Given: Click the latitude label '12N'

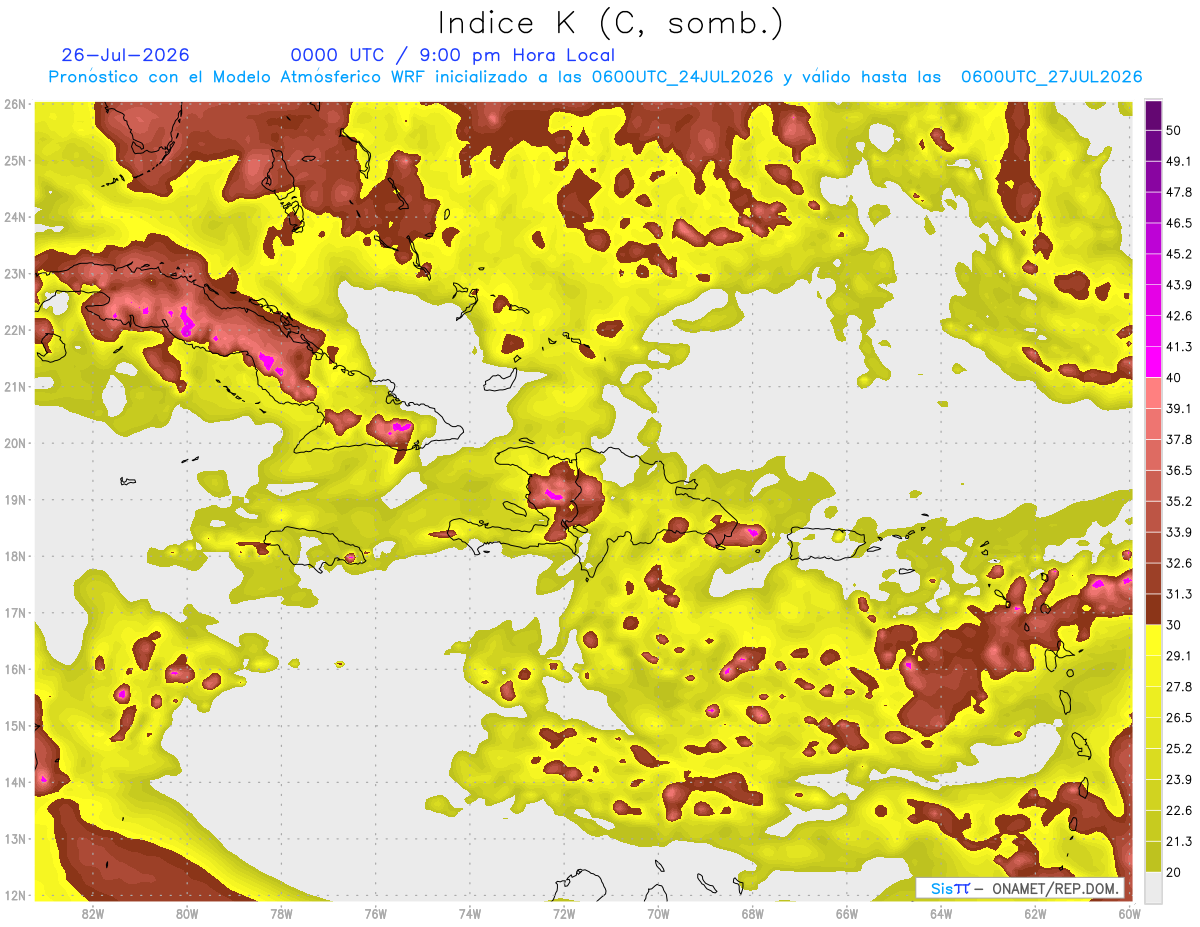Looking at the screenshot, I should coord(15,895).
